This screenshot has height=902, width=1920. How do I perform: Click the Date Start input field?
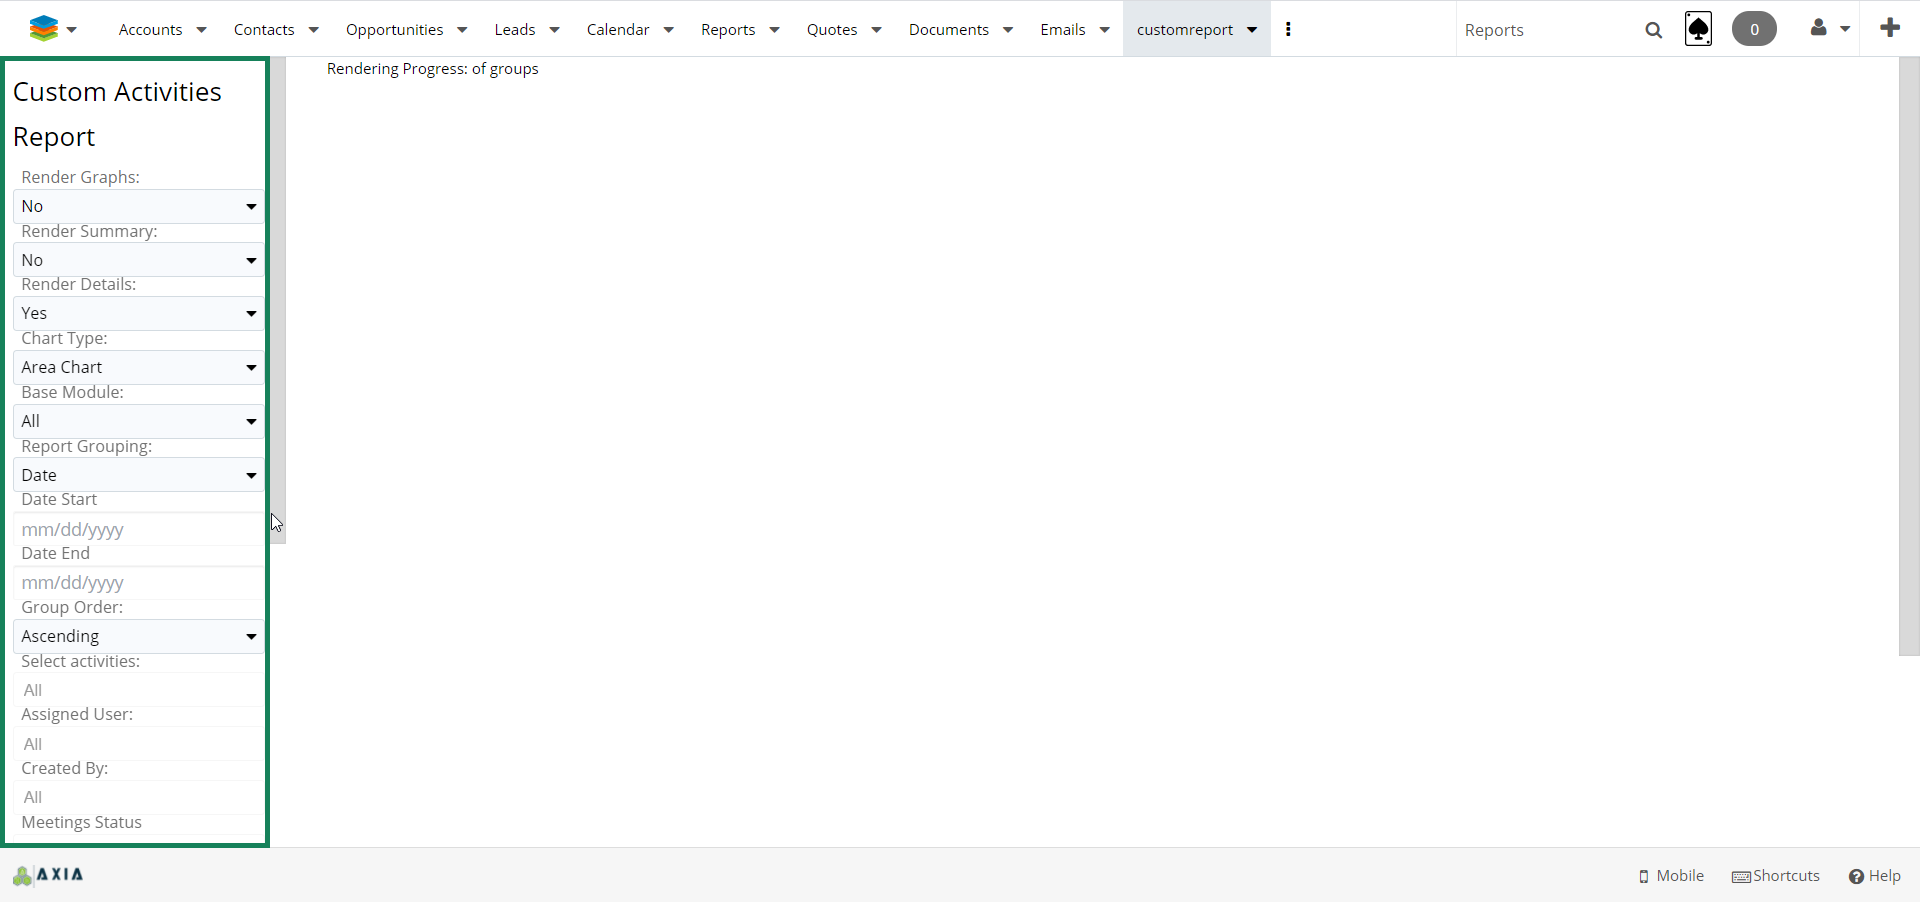coord(138,529)
